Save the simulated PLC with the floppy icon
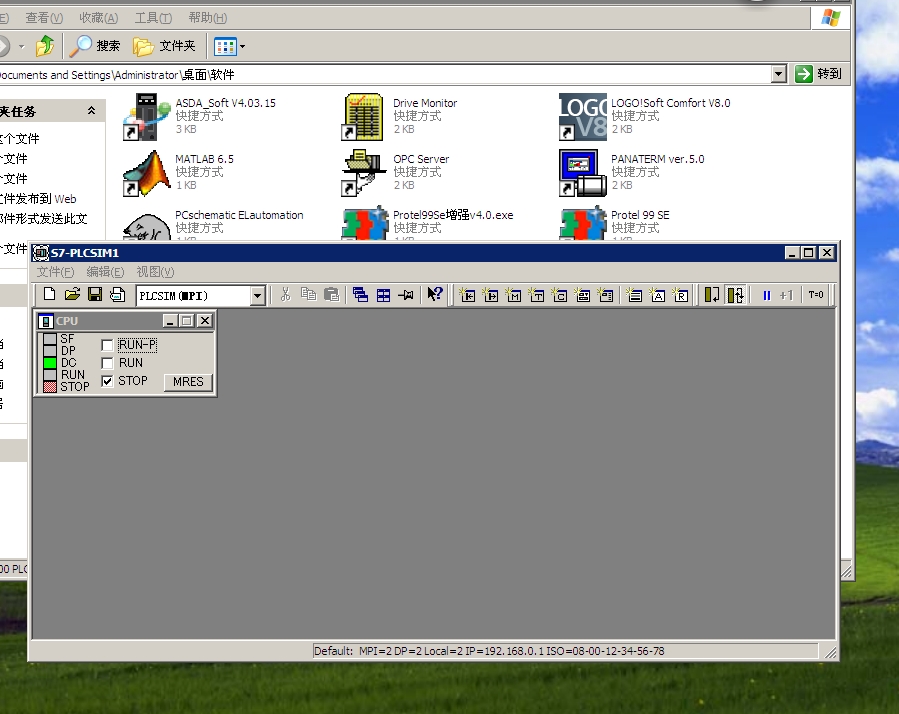 [95, 295]
